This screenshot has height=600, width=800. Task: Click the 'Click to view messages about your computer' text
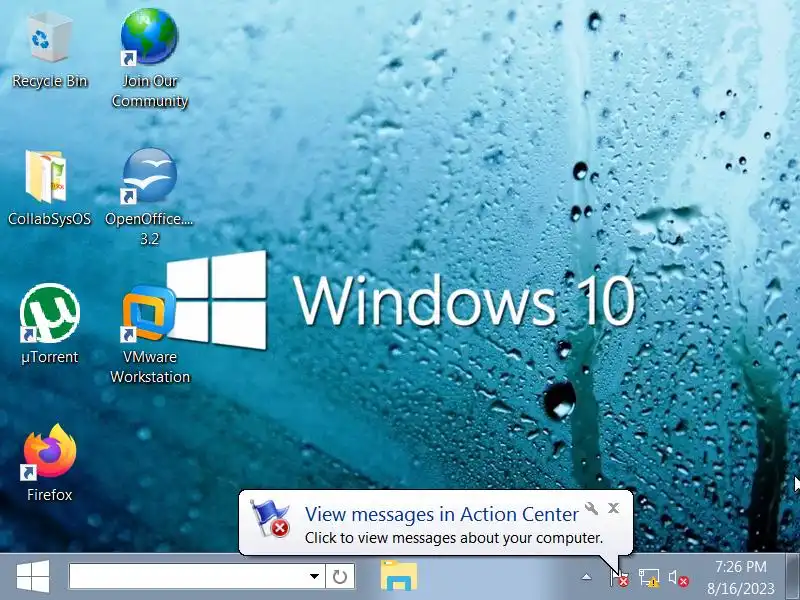point(454,538)
